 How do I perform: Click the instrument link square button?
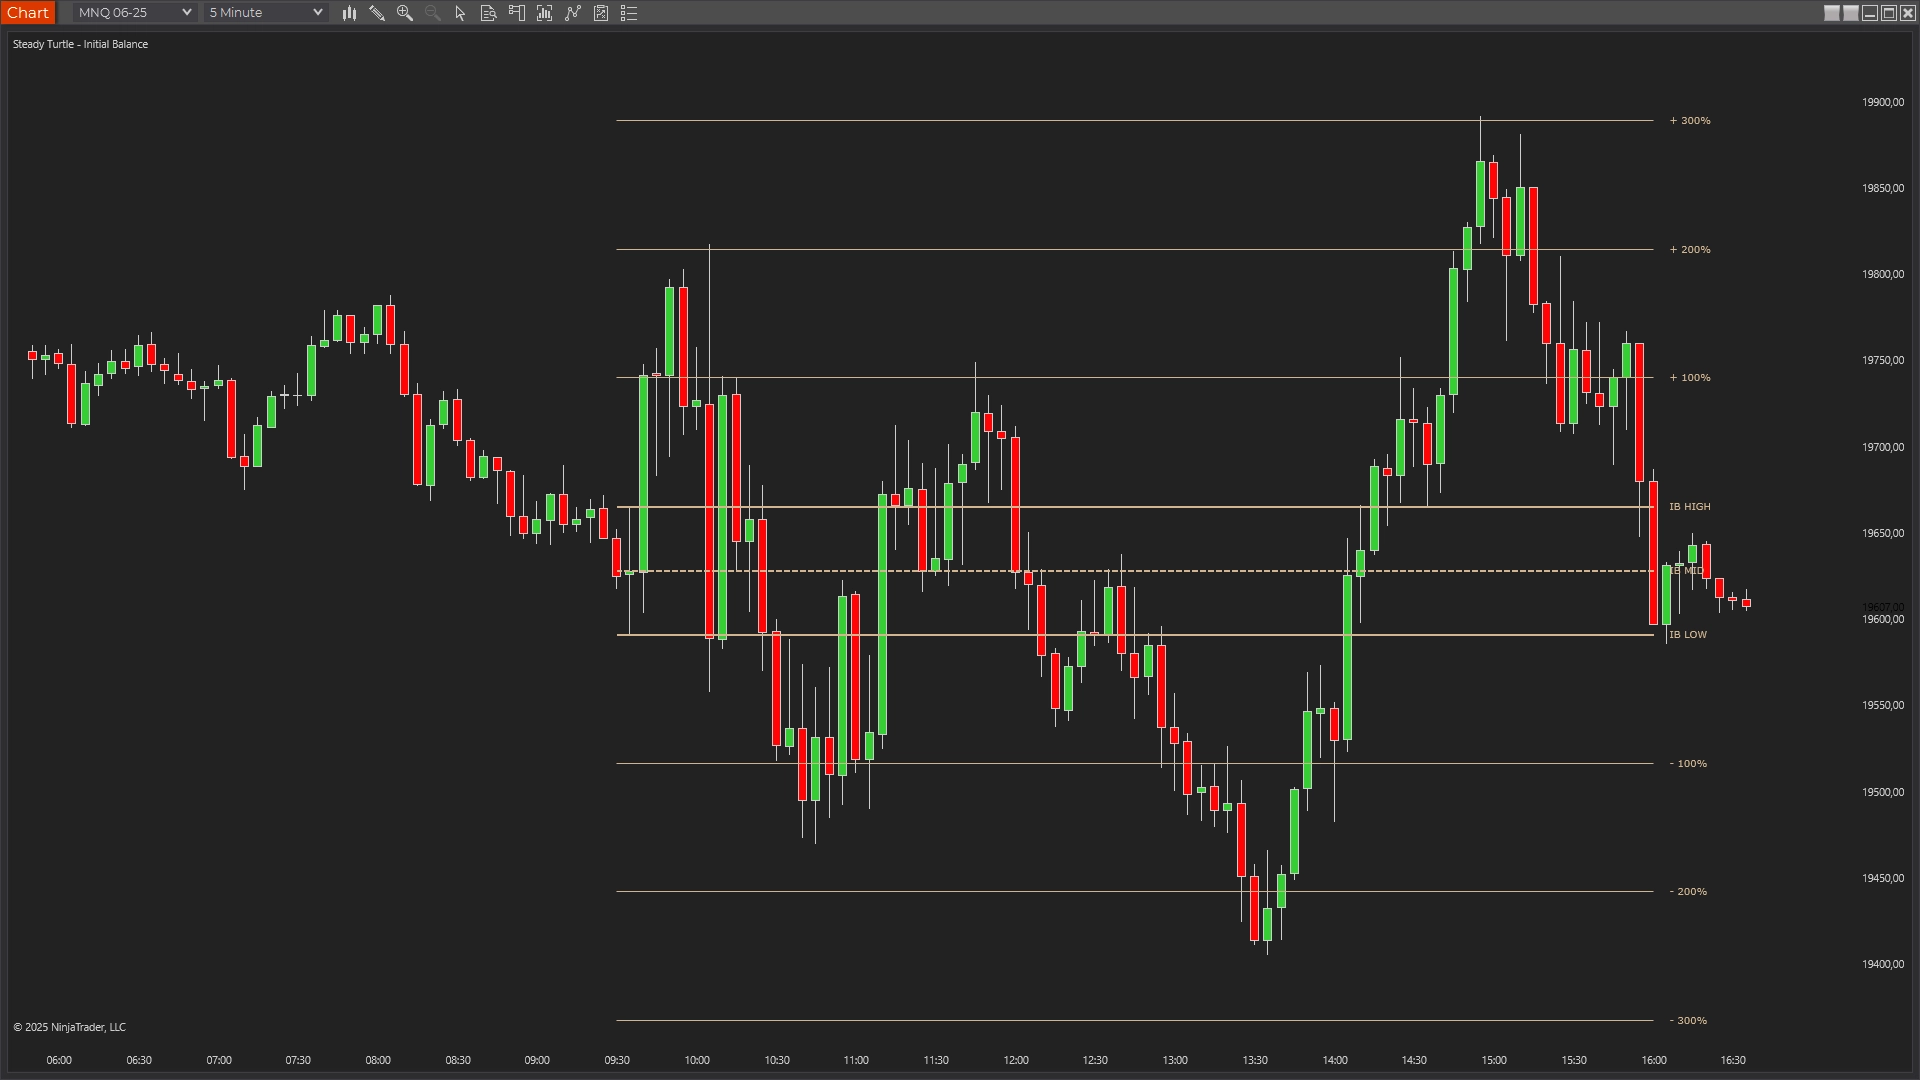click(1832, 13)
